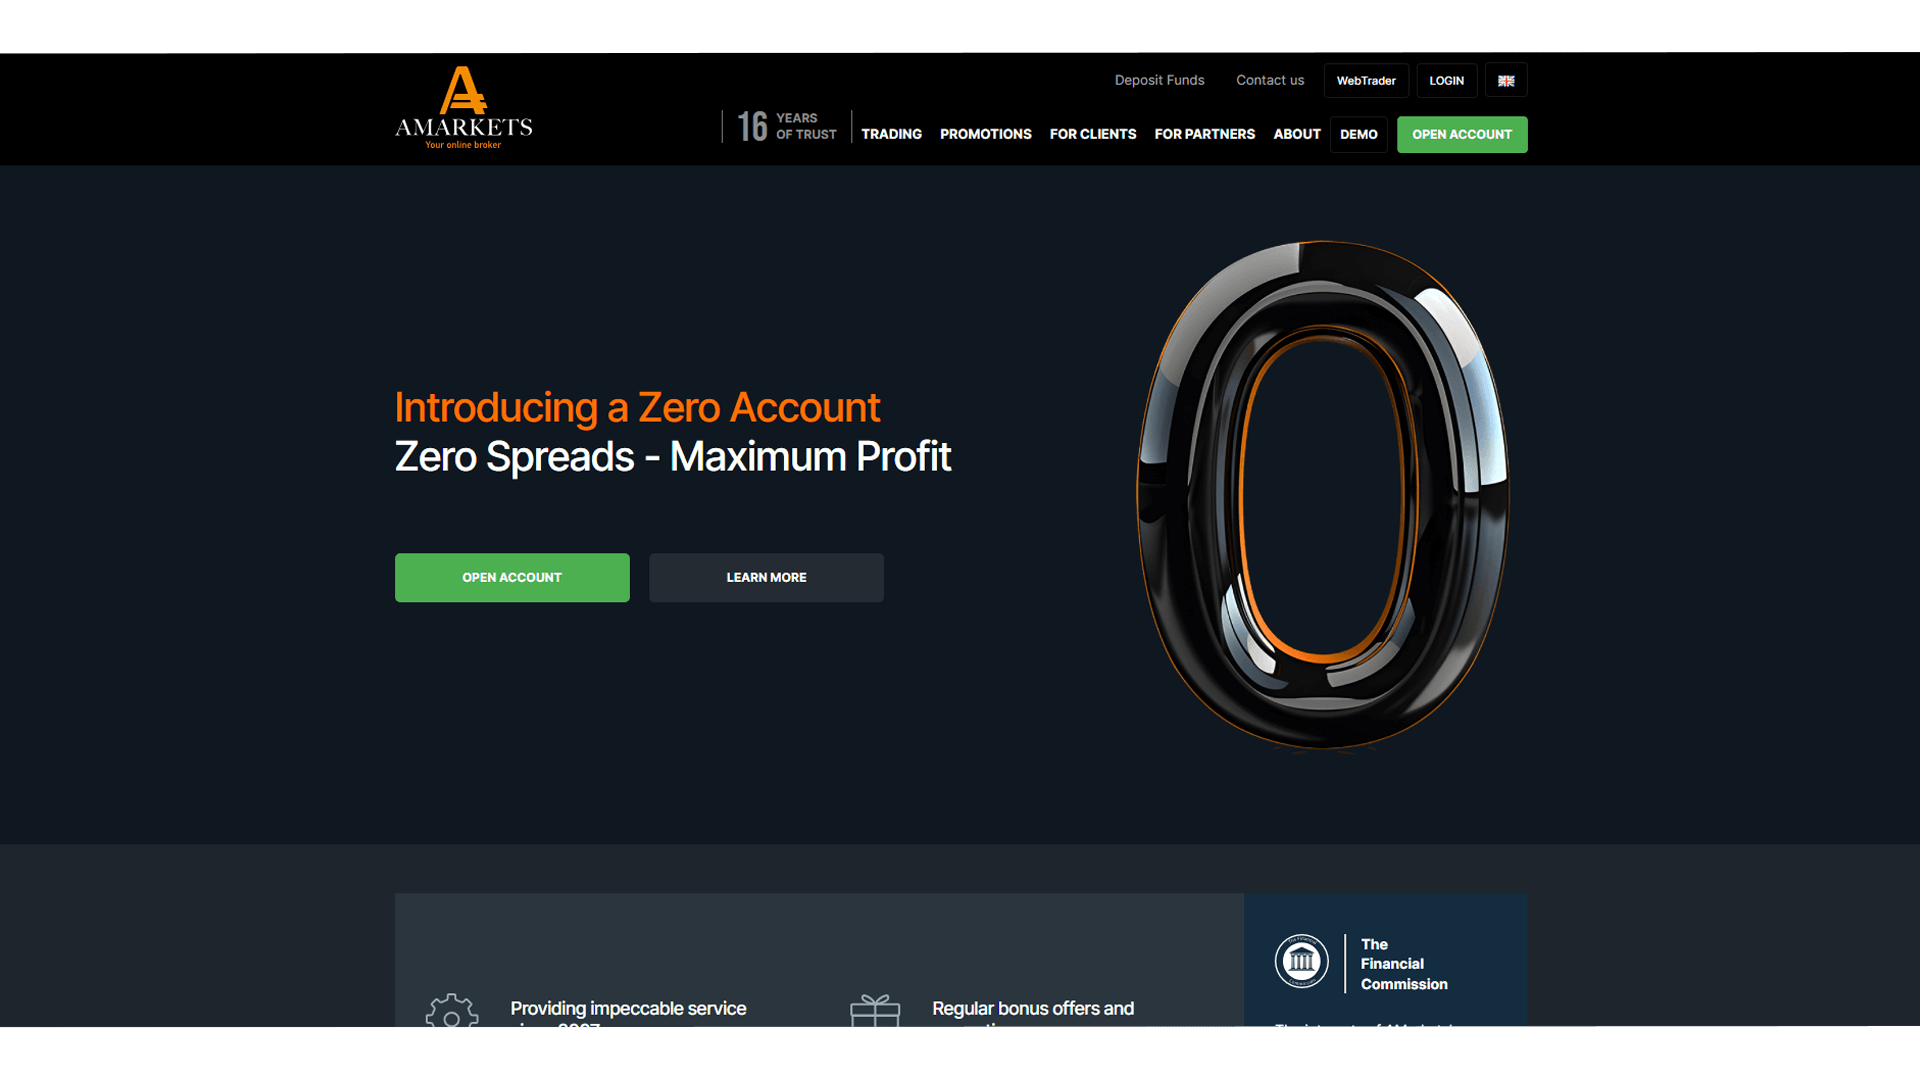1920x1080 pixels.
Task: Click hero Open Account button
Action: click(512, 577)
